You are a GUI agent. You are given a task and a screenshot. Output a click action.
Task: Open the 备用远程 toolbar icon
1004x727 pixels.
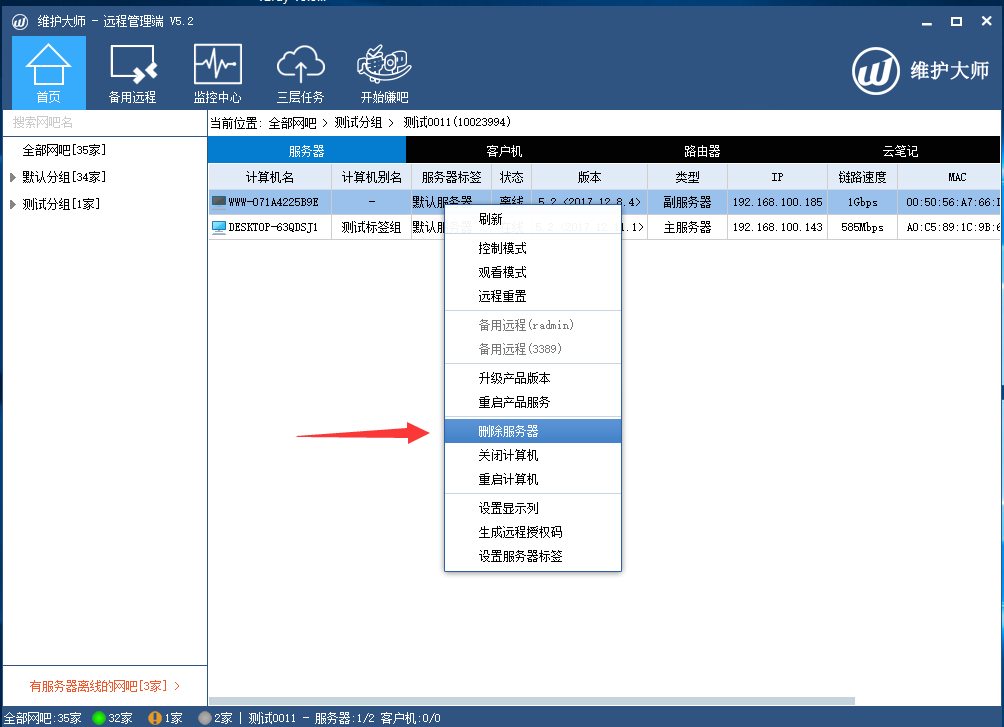tap(133, 72)
